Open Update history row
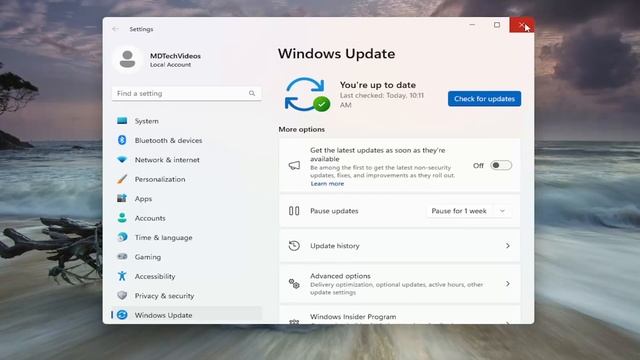640x360 pixels. (400, 246)
